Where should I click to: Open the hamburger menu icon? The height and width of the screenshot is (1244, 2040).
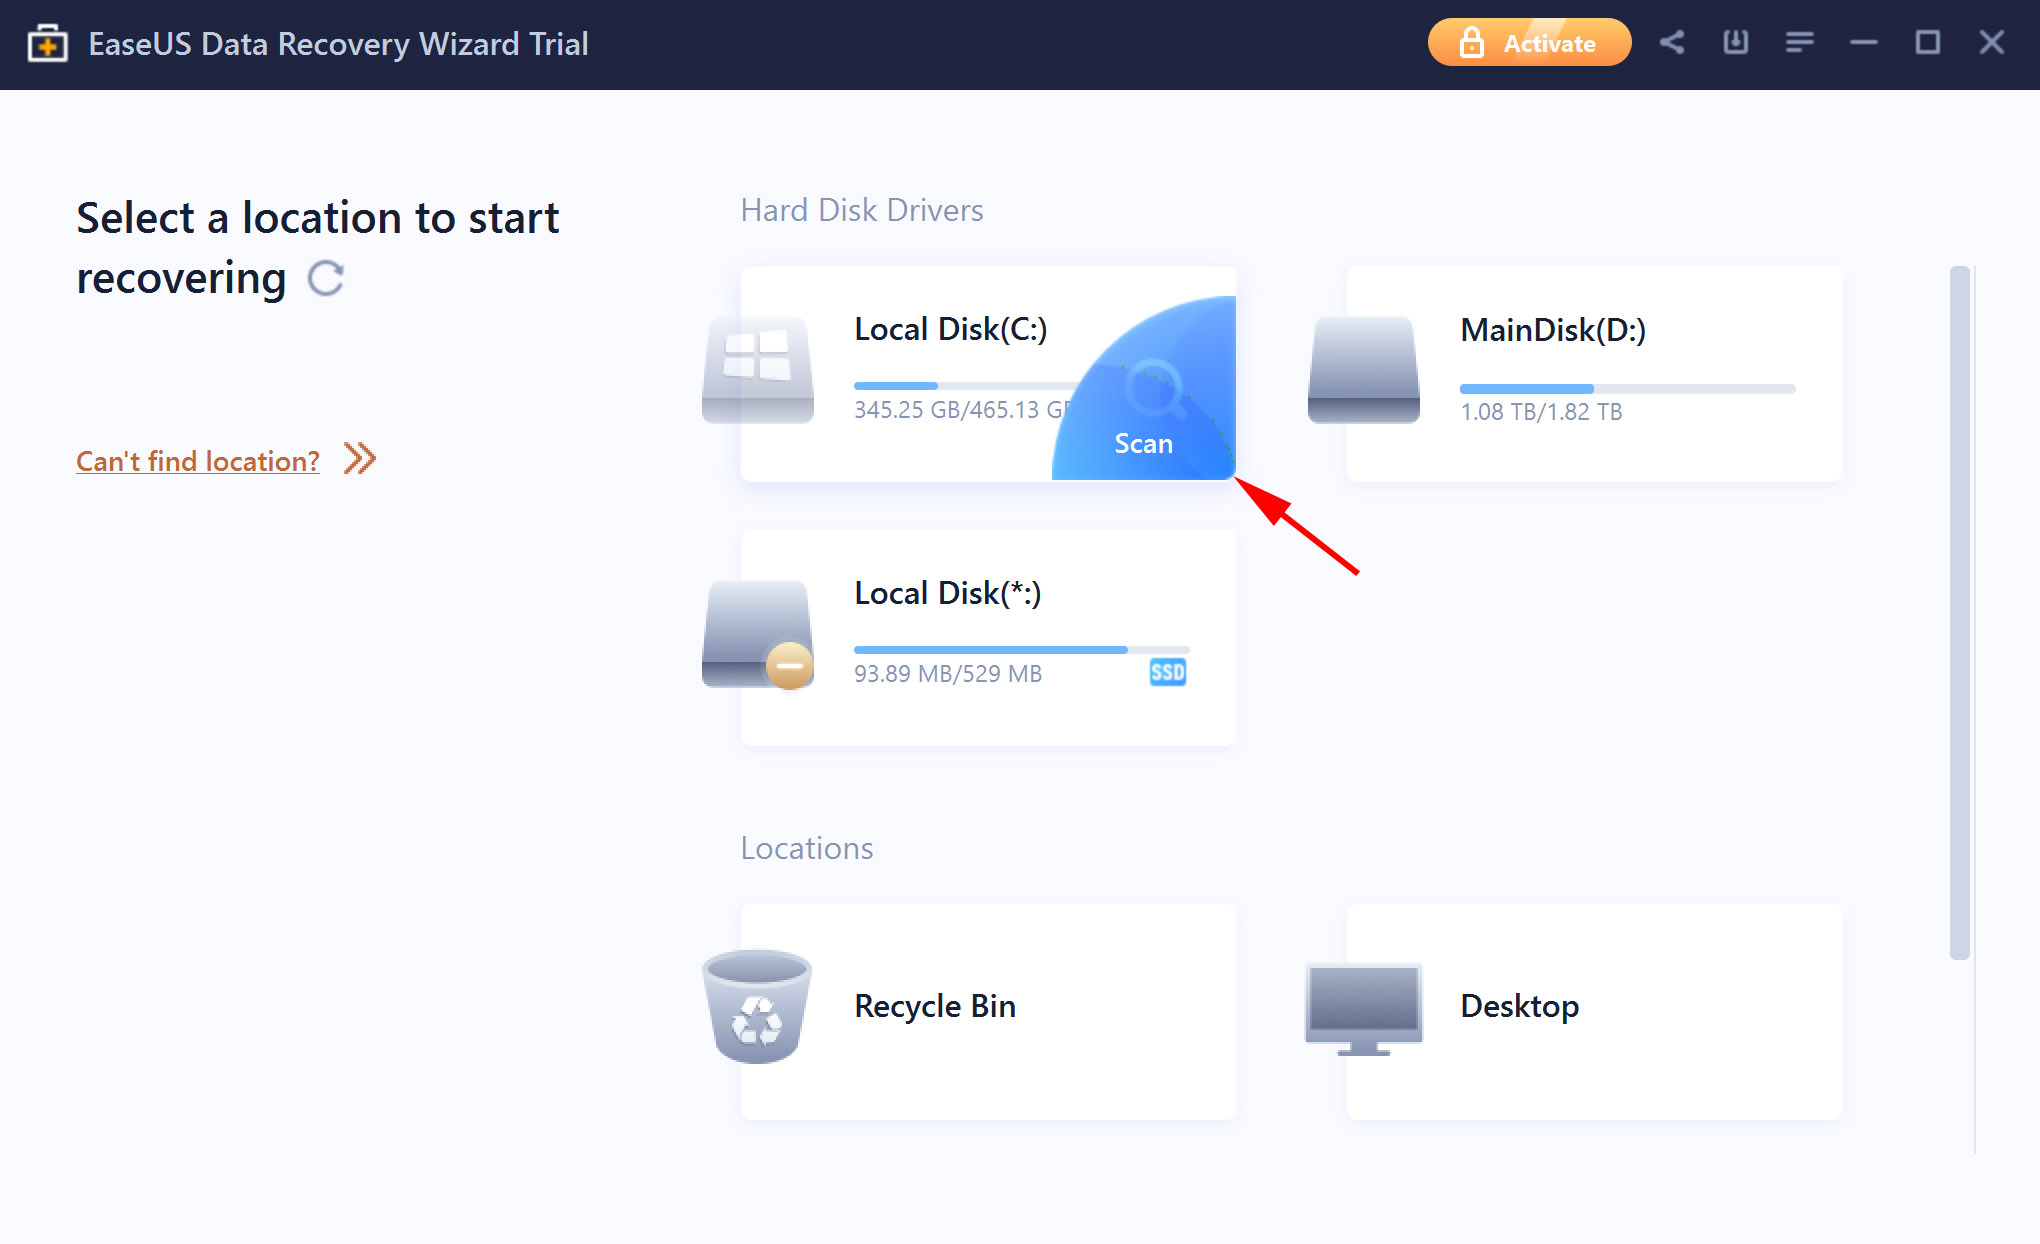[x=1800, y=42]
